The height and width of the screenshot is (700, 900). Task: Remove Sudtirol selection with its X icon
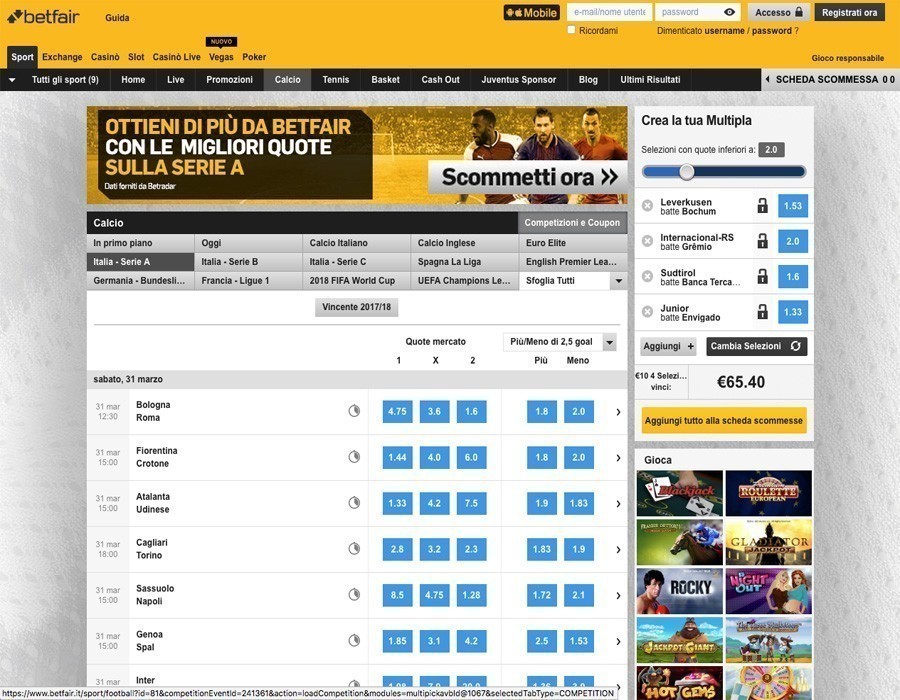tap(647, 277)
